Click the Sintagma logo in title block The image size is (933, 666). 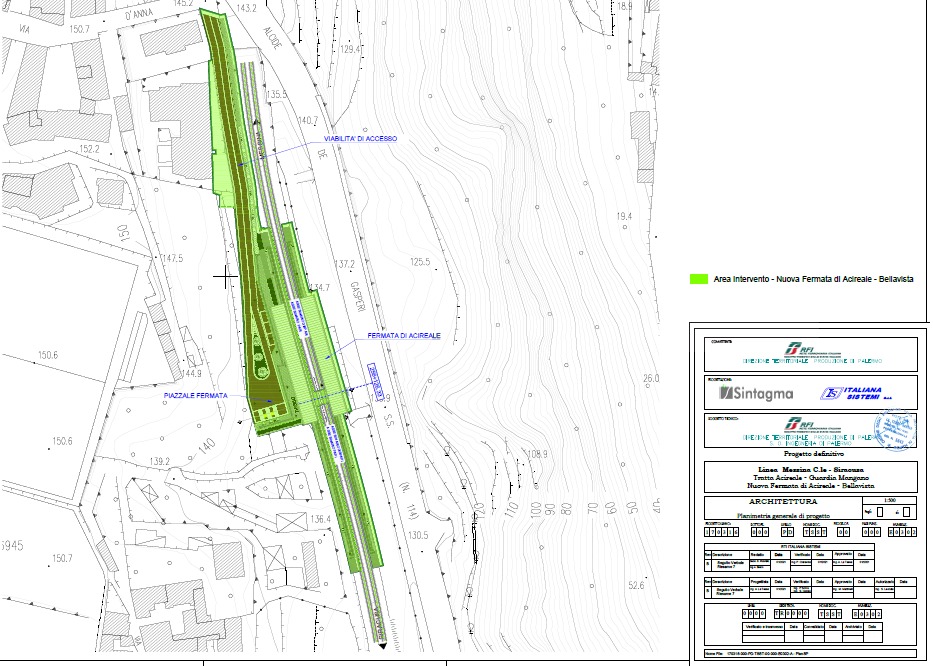(x=756, y=393)
